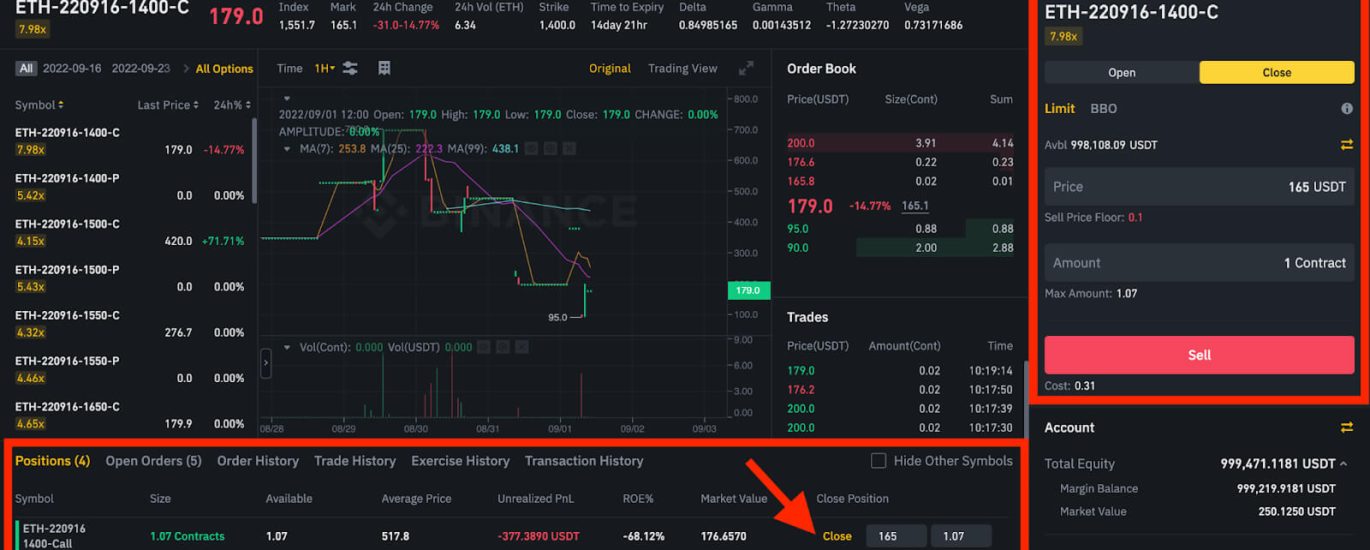Show more expiry dates arrow
The image size is (1370, 550).
[x=186, y=68]
